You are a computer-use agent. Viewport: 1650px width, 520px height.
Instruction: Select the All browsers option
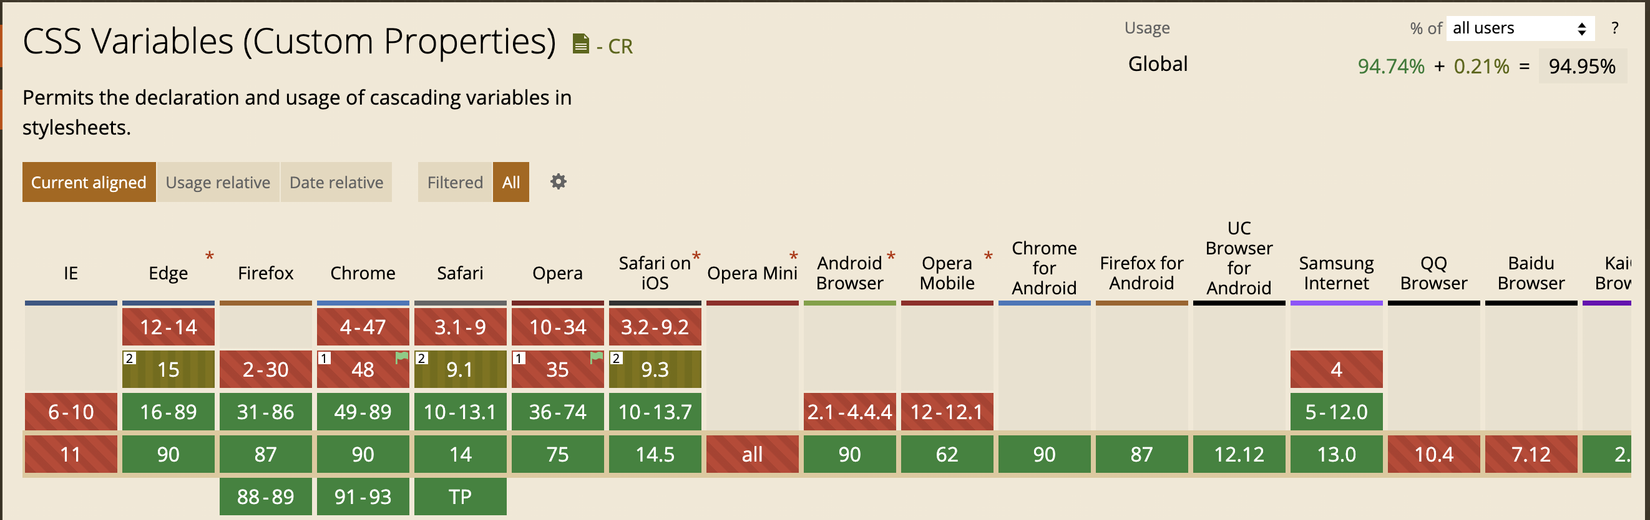(x=511, y=182)
